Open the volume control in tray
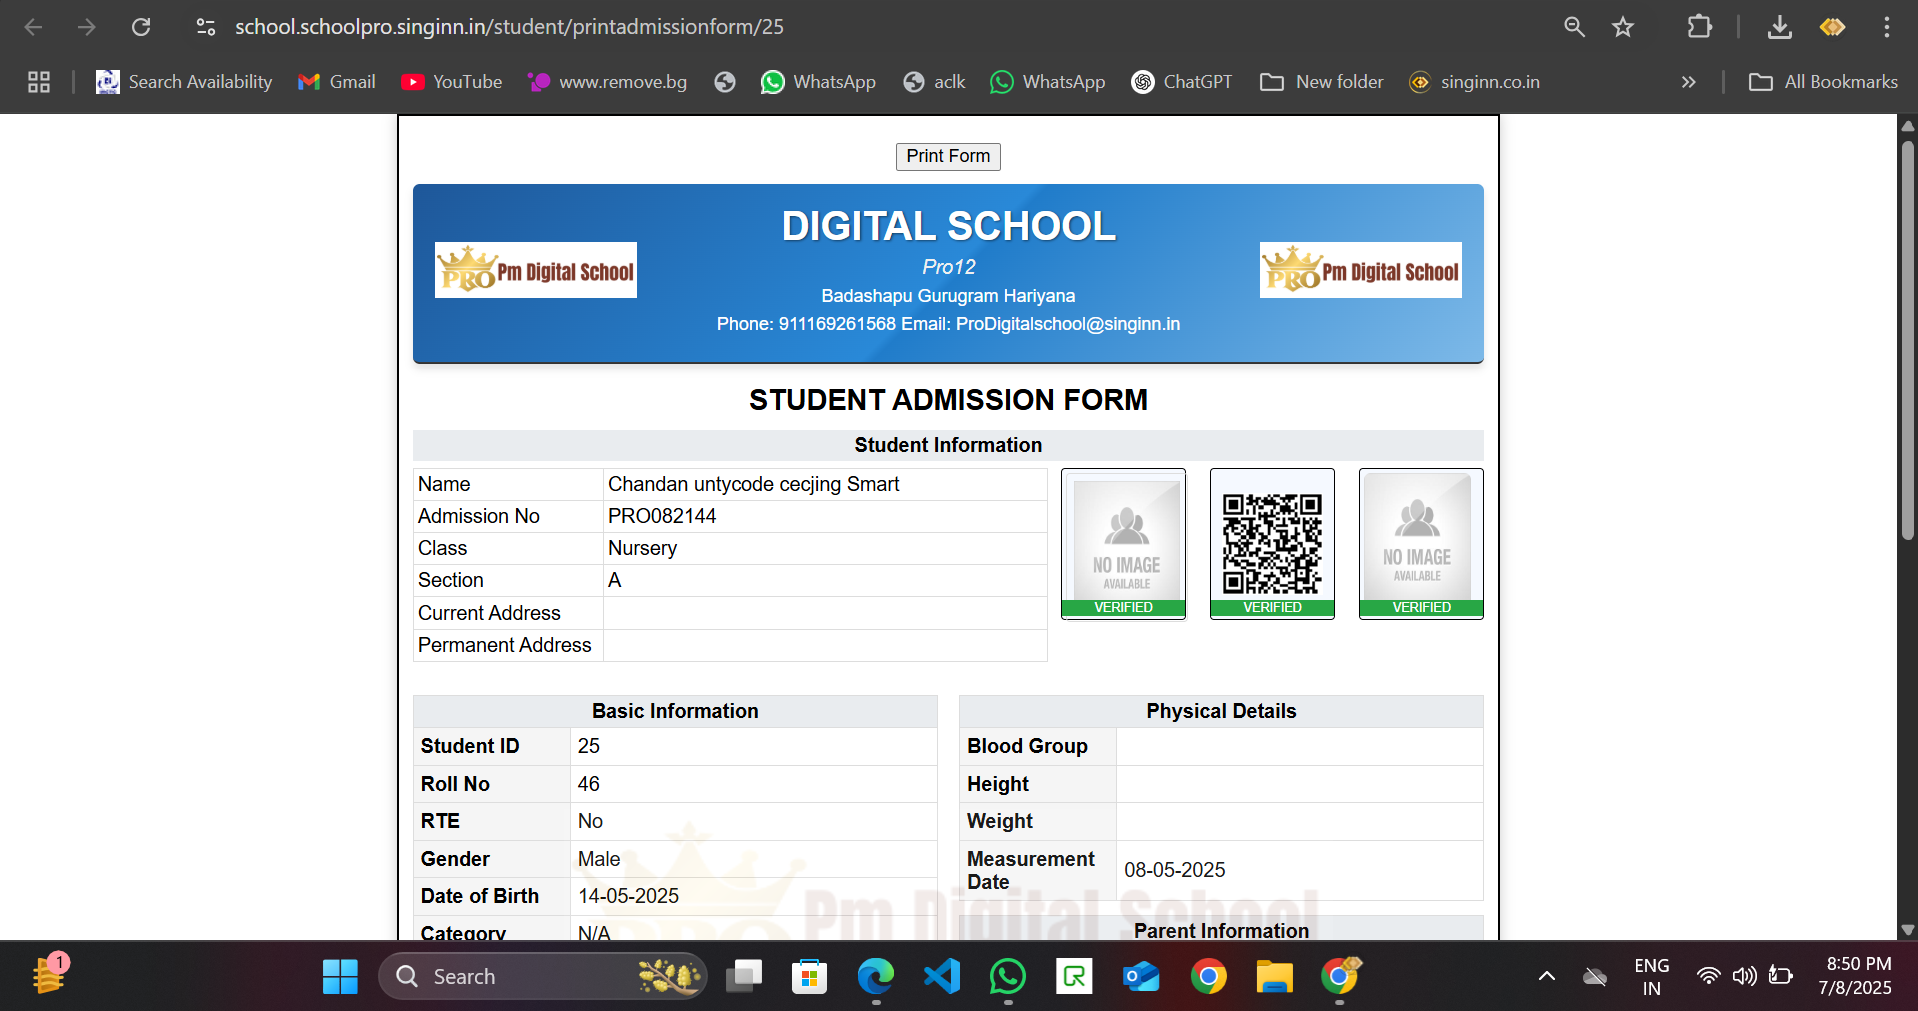 pyautogui.click(x=1745, y=976)
